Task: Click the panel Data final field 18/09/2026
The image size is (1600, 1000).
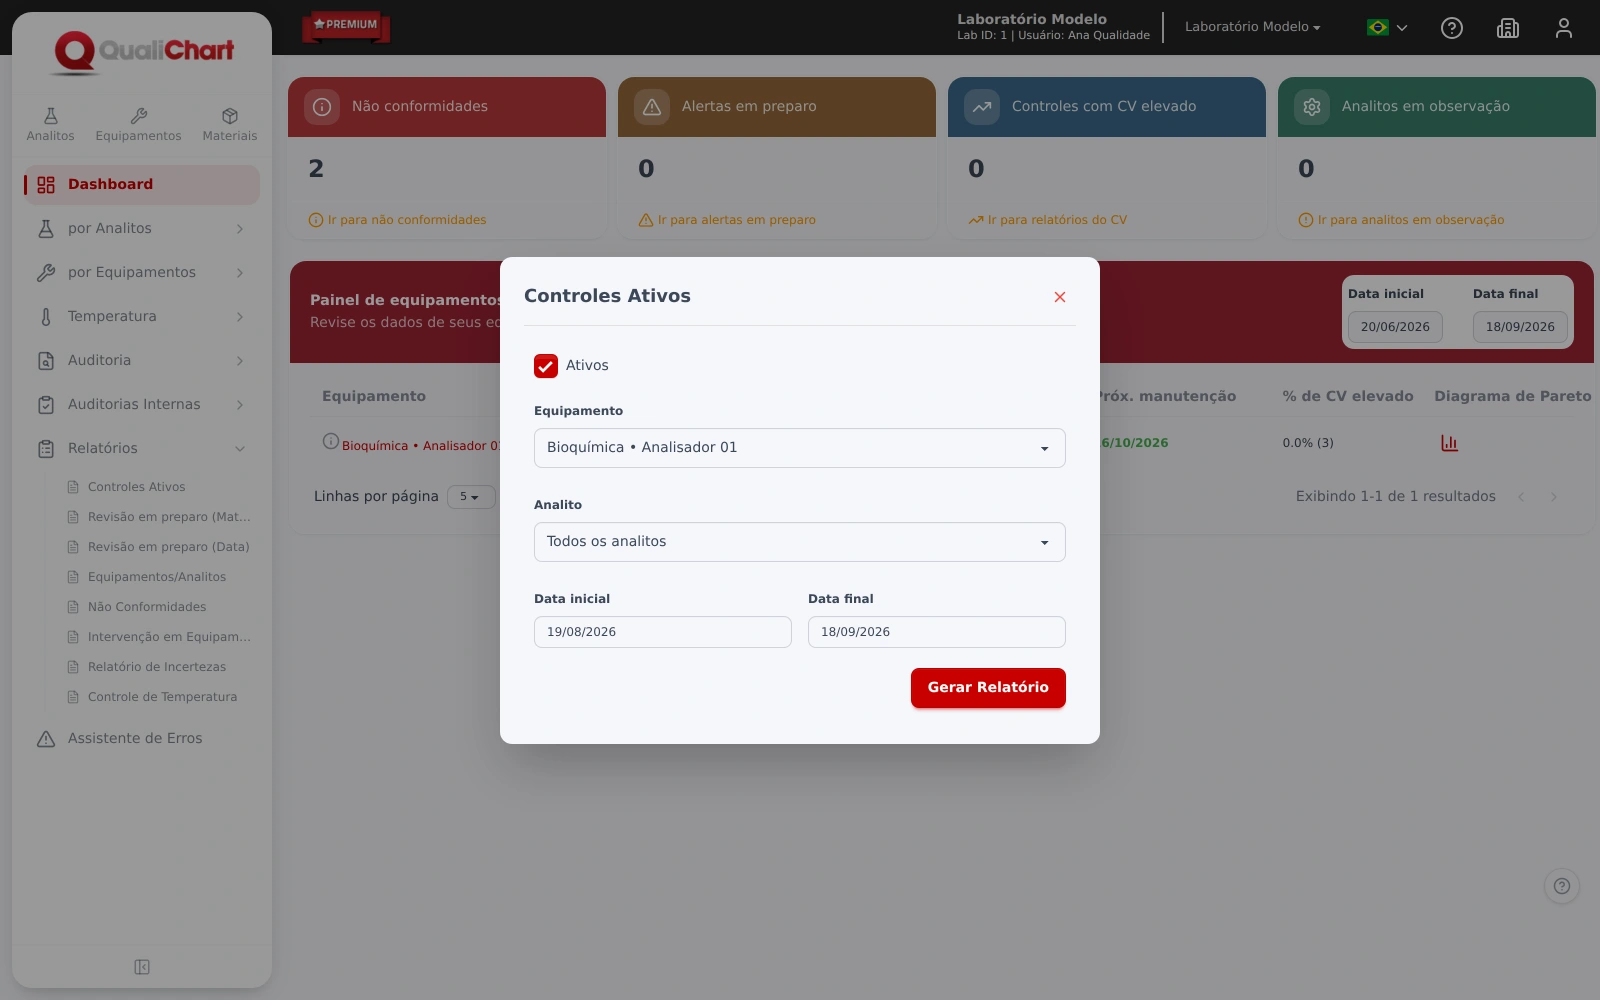Action: pos(1520,327)
